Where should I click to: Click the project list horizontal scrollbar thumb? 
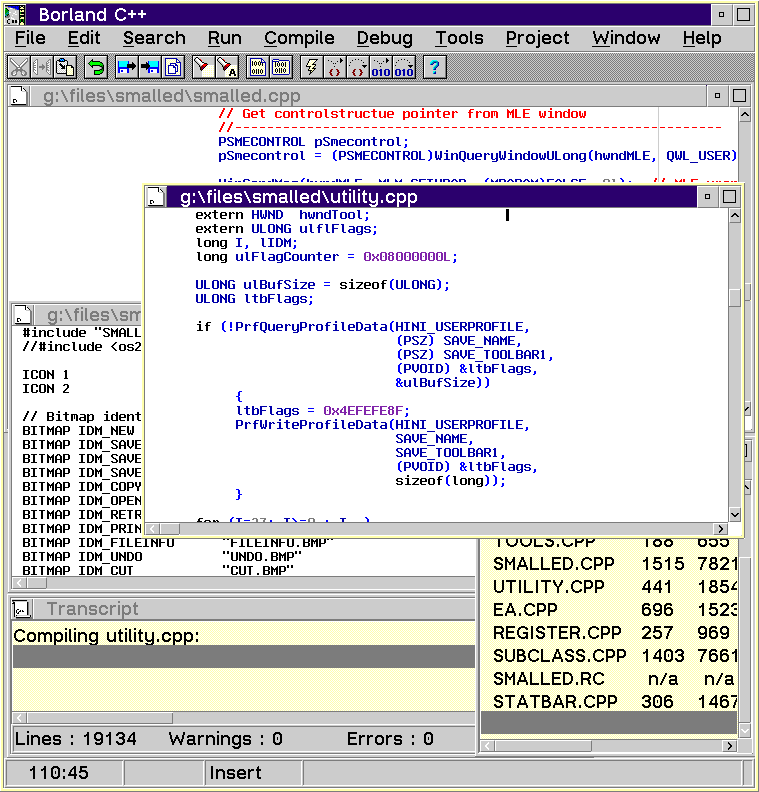pos(543,746)
